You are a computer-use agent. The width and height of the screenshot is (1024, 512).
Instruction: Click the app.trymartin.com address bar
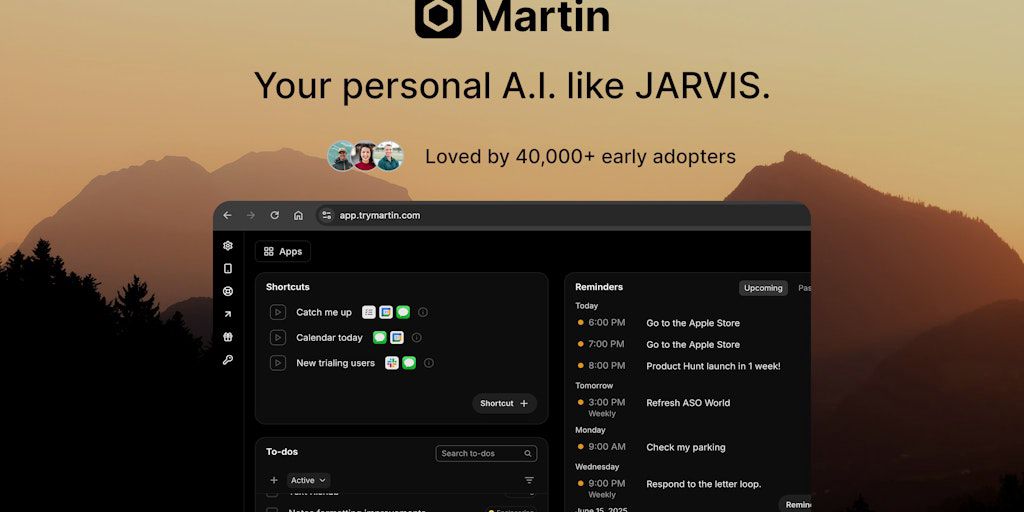click(562, 216)
